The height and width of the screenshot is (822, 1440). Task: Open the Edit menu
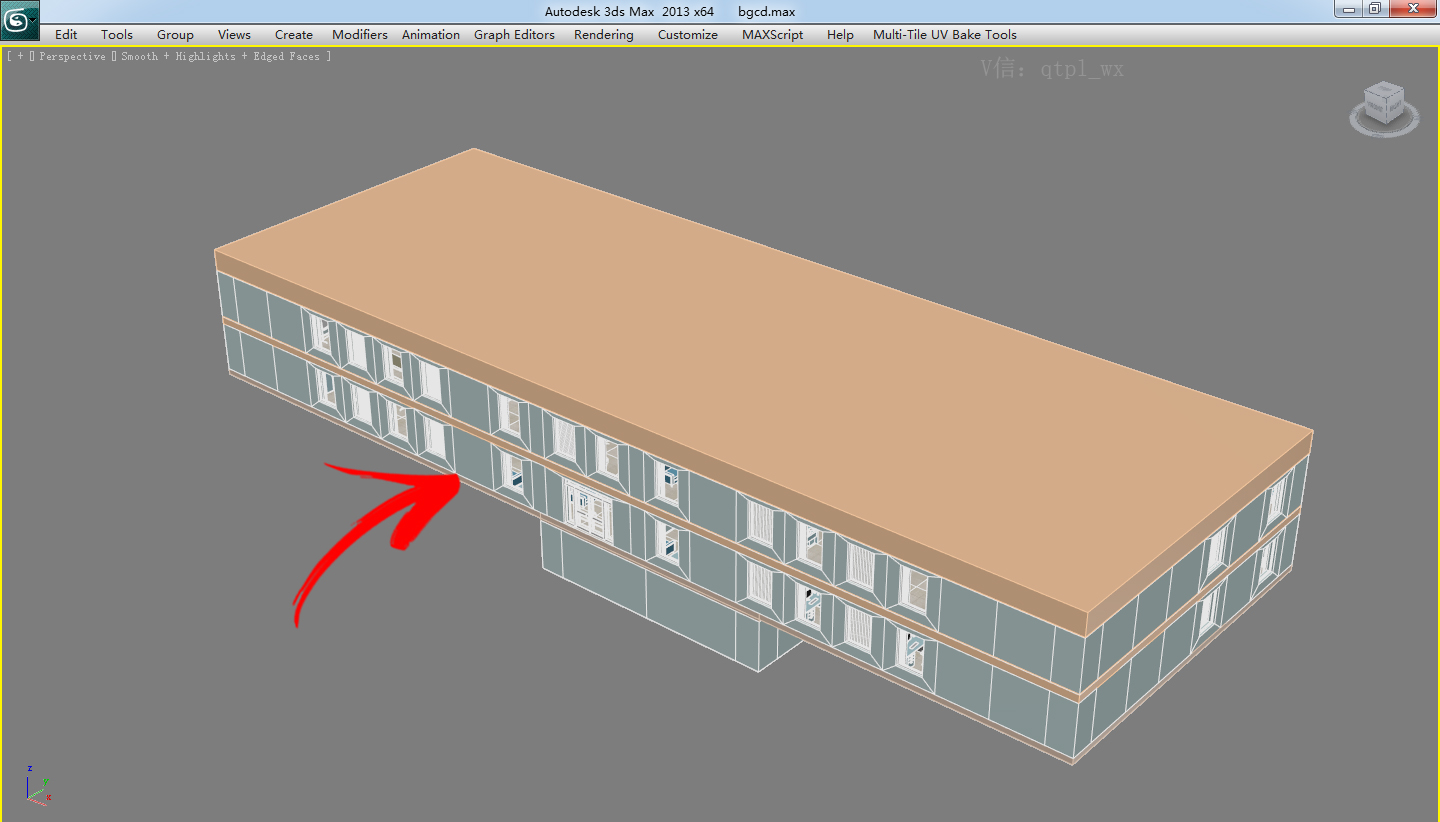tap(66, 34)
